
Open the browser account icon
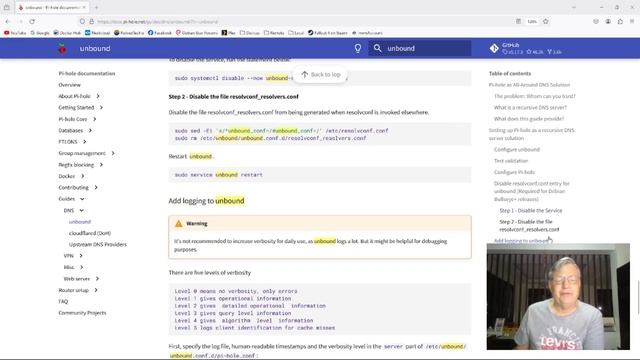(x=608, y=21)
